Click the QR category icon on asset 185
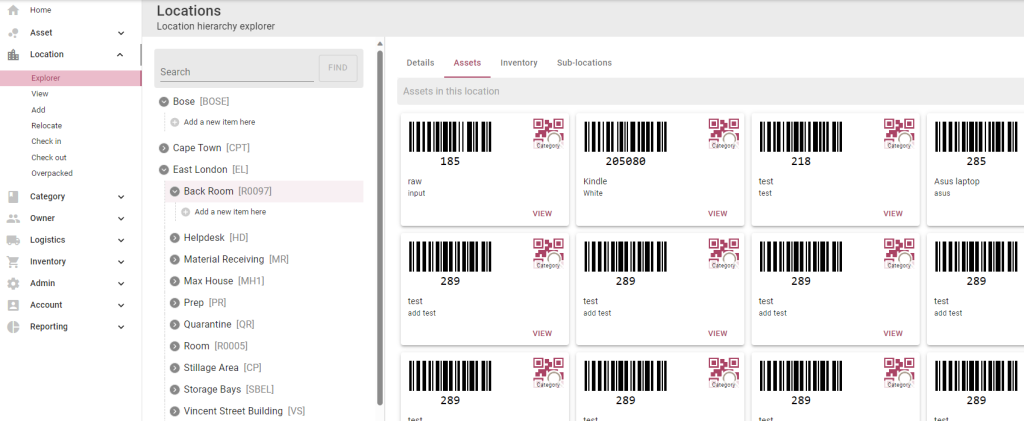 pyautogui.click(x=549, y=134)
